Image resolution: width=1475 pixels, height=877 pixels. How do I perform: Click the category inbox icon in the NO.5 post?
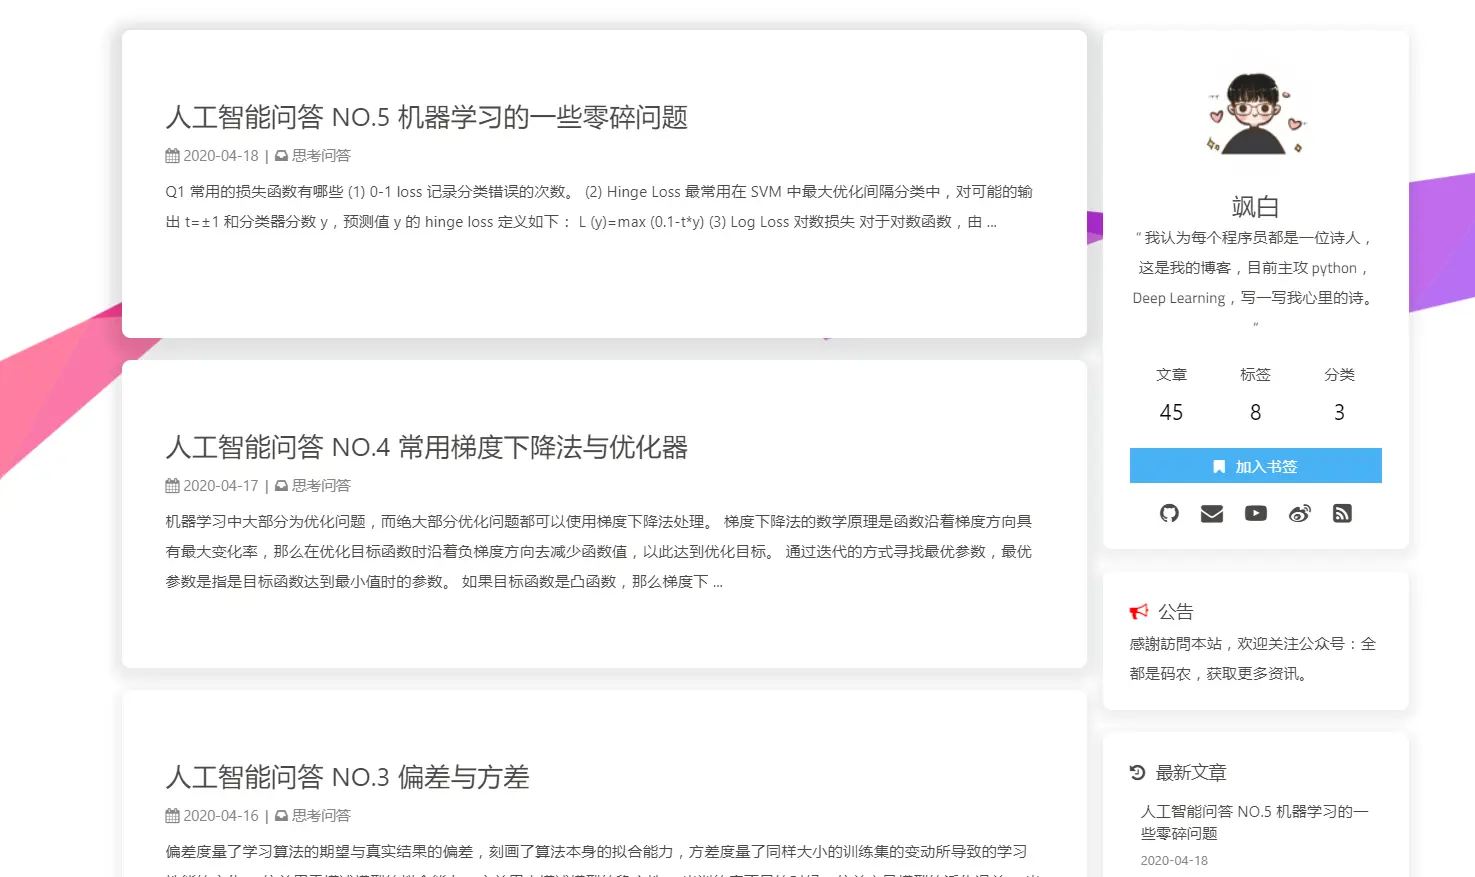pyautogui.click(x=282, y=156)
